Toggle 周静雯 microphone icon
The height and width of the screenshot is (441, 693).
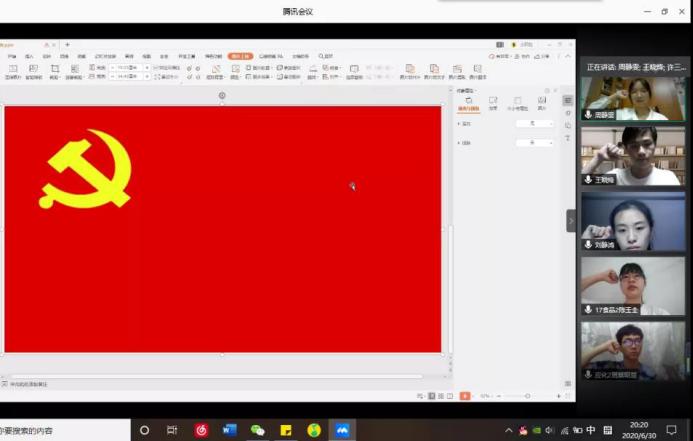pyautogui.click(x=588, y=115)
